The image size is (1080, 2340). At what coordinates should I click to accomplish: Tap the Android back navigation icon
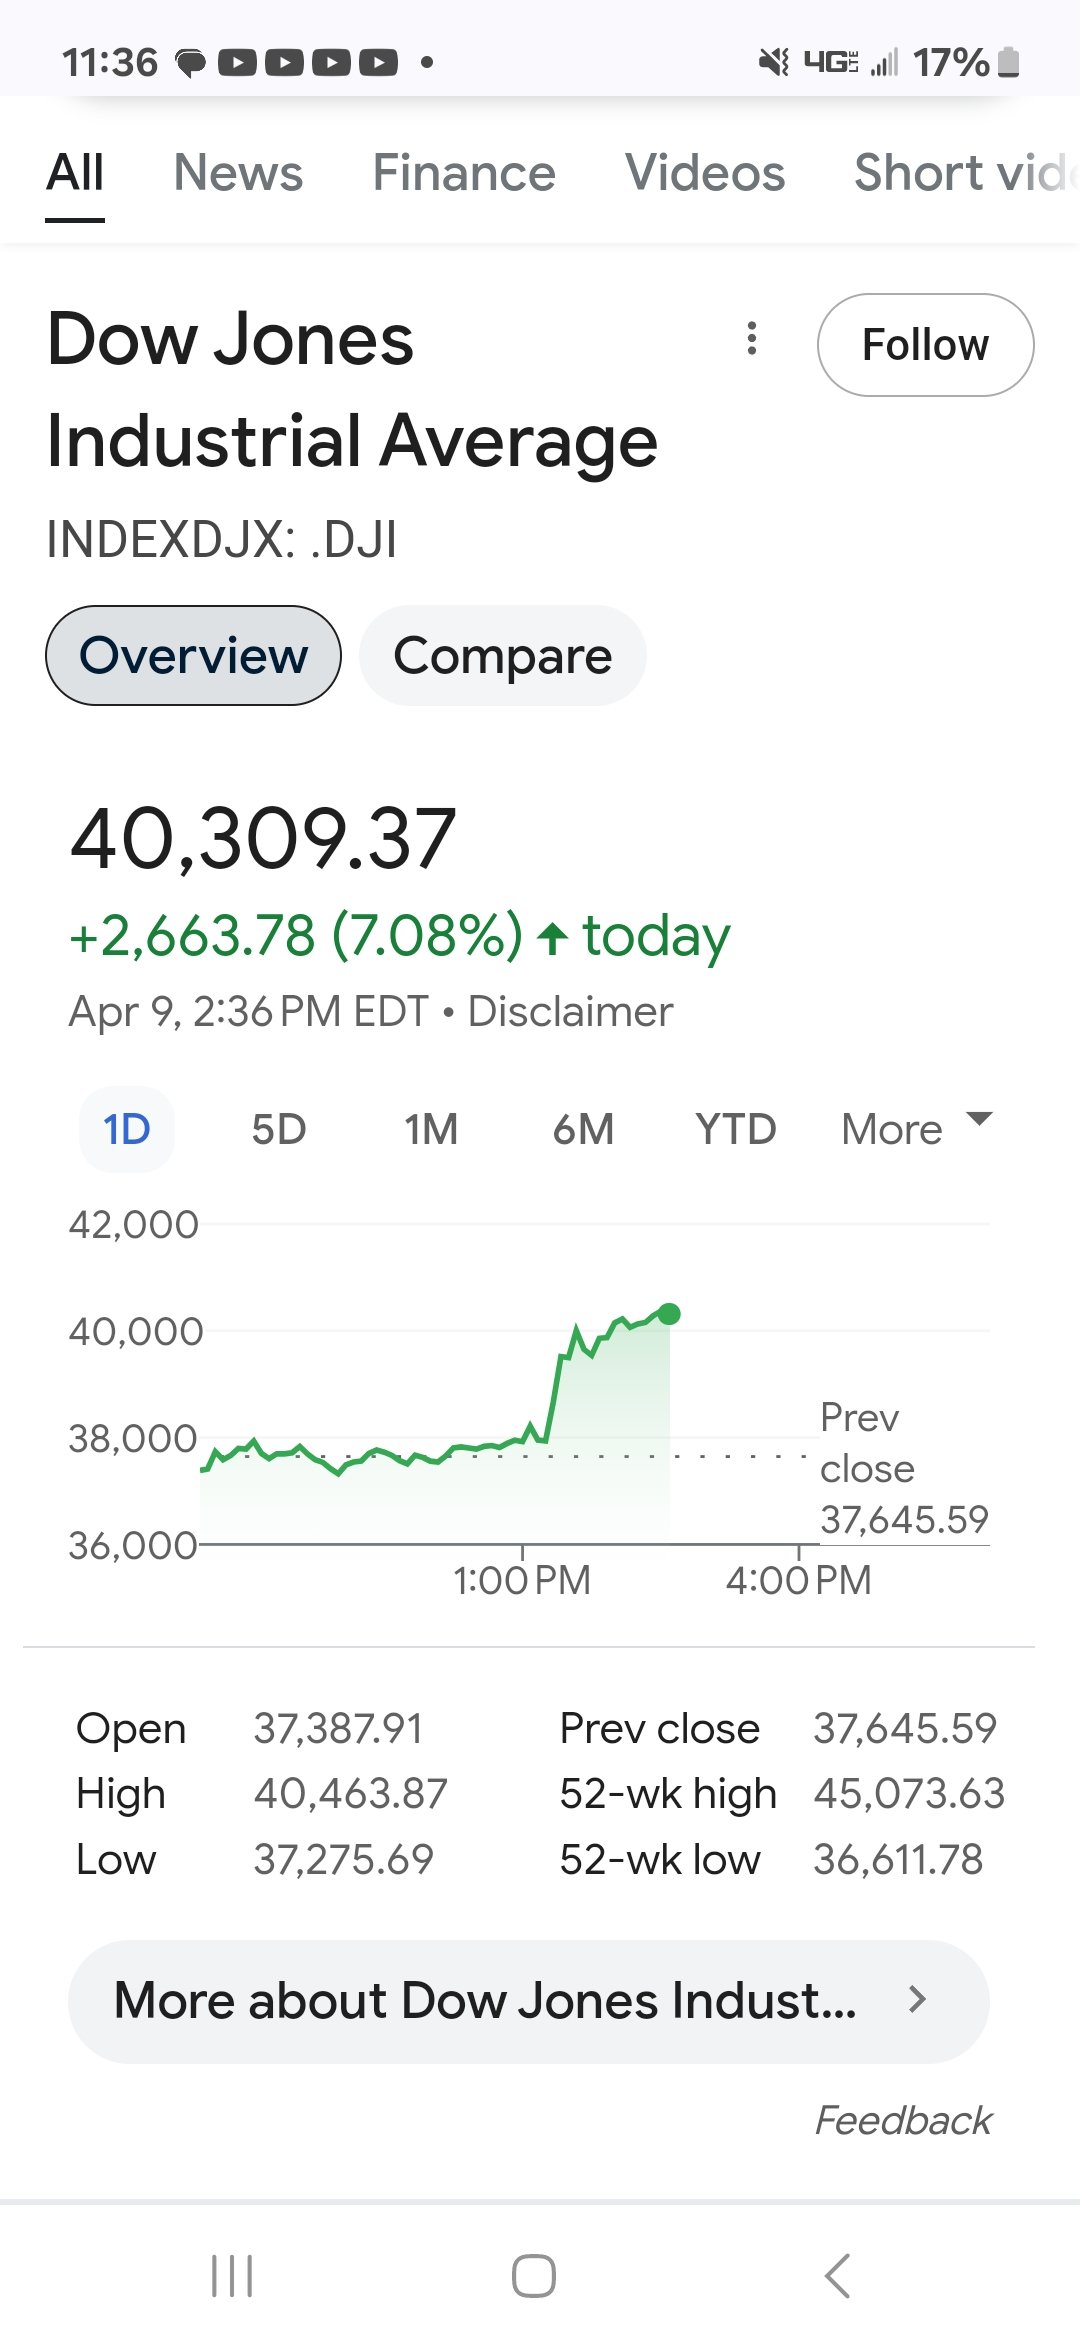pos(838,2276)
